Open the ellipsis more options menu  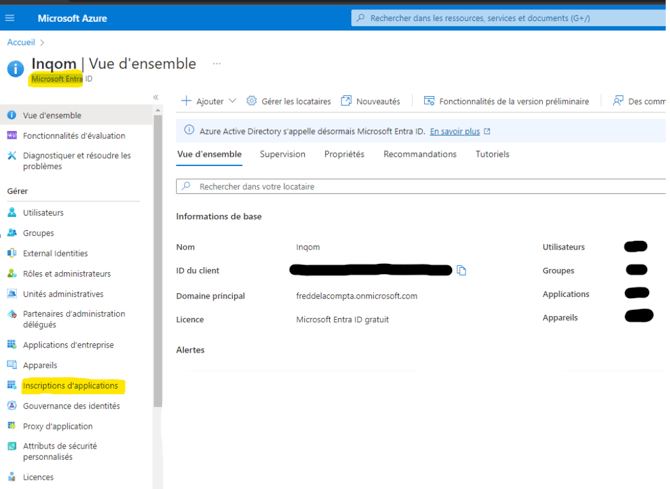[x=216, y=64]
